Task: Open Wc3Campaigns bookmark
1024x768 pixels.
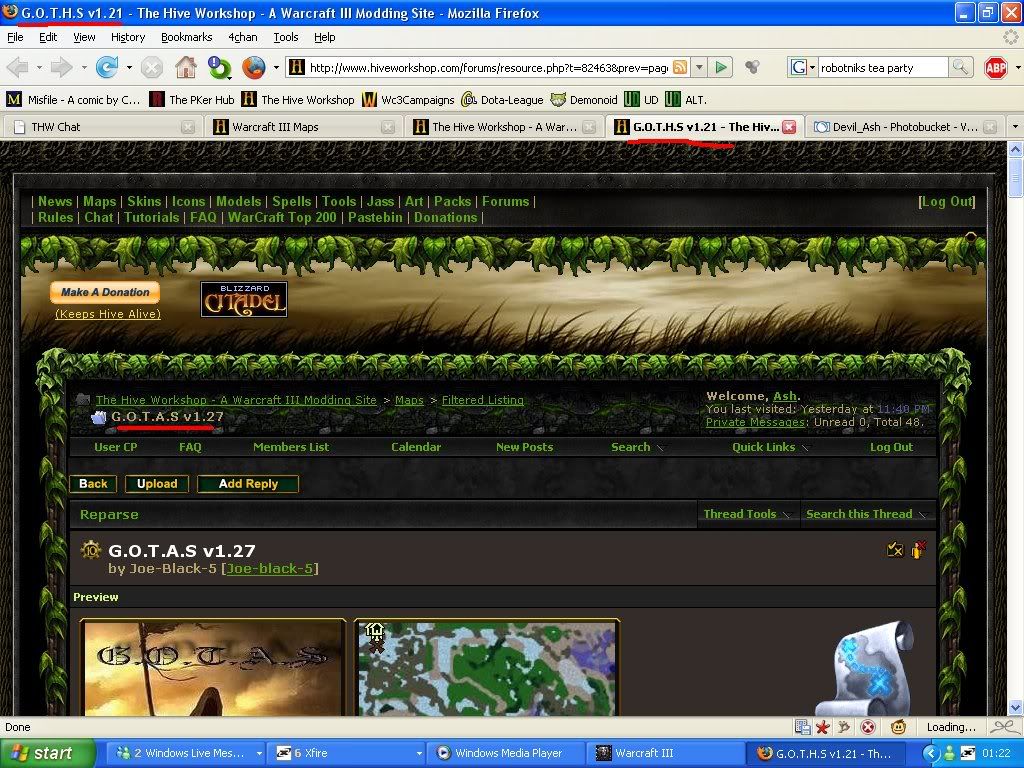Action: pyautogui.click(x=408, y=100)
